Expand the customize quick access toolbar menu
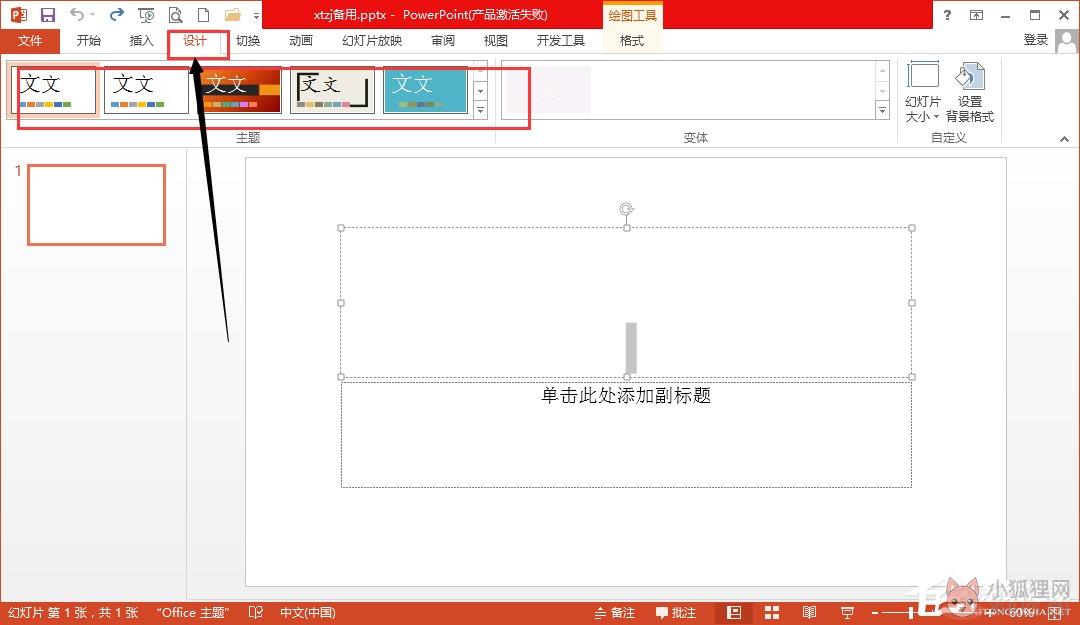The width and height of the screenshot is (1080, 625). pyautogui.click(x=256, y=15)
